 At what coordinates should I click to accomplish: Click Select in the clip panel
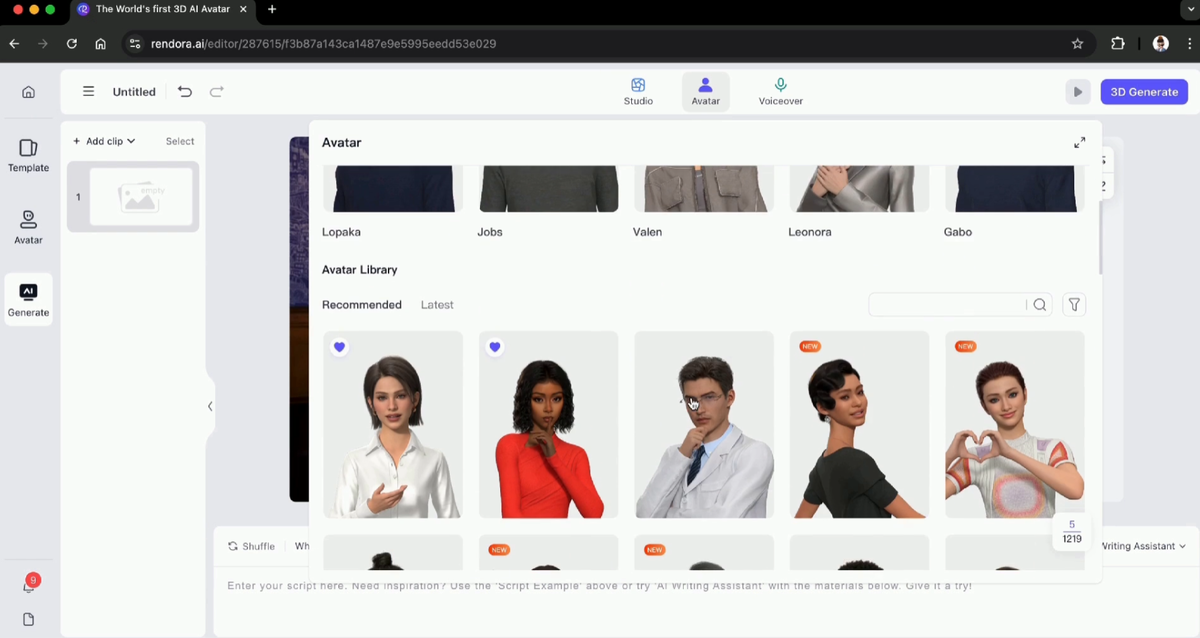tap(180, 141)
